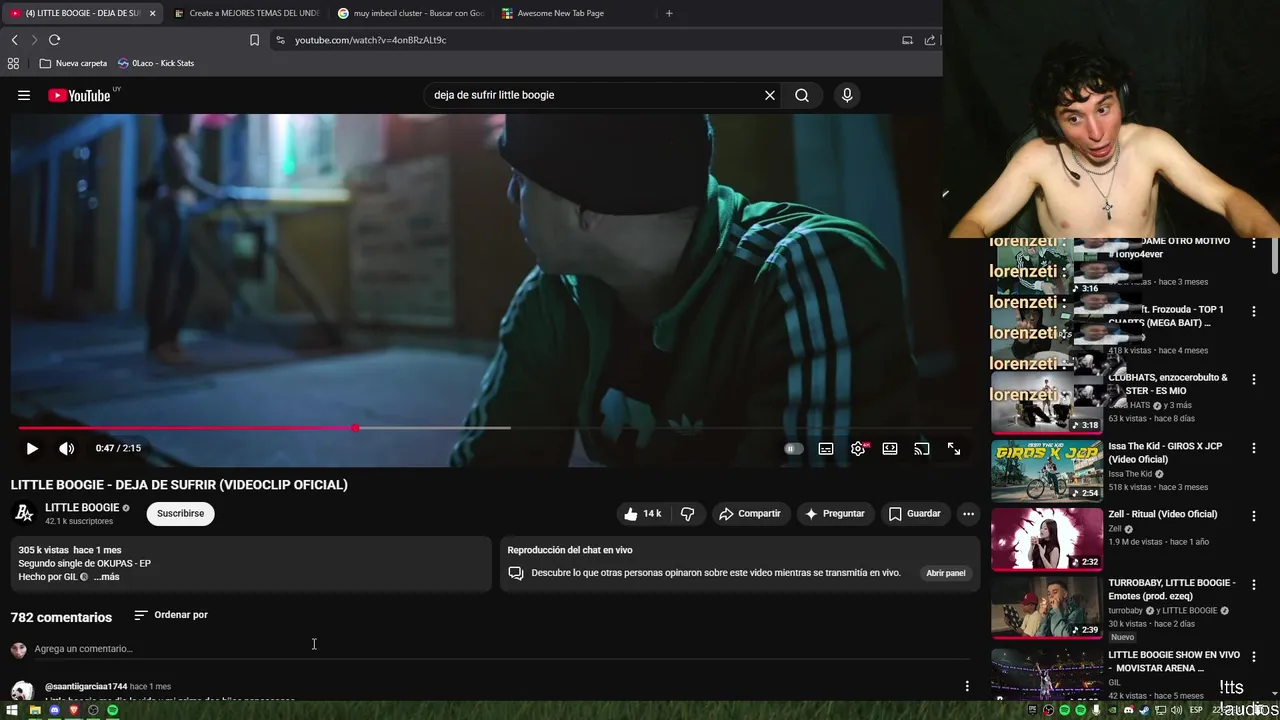Image resolution: width=1280 pixels, height=720 pixels.
Task: Bookmark the page with the address bar icon
Action: pos(254,40)
